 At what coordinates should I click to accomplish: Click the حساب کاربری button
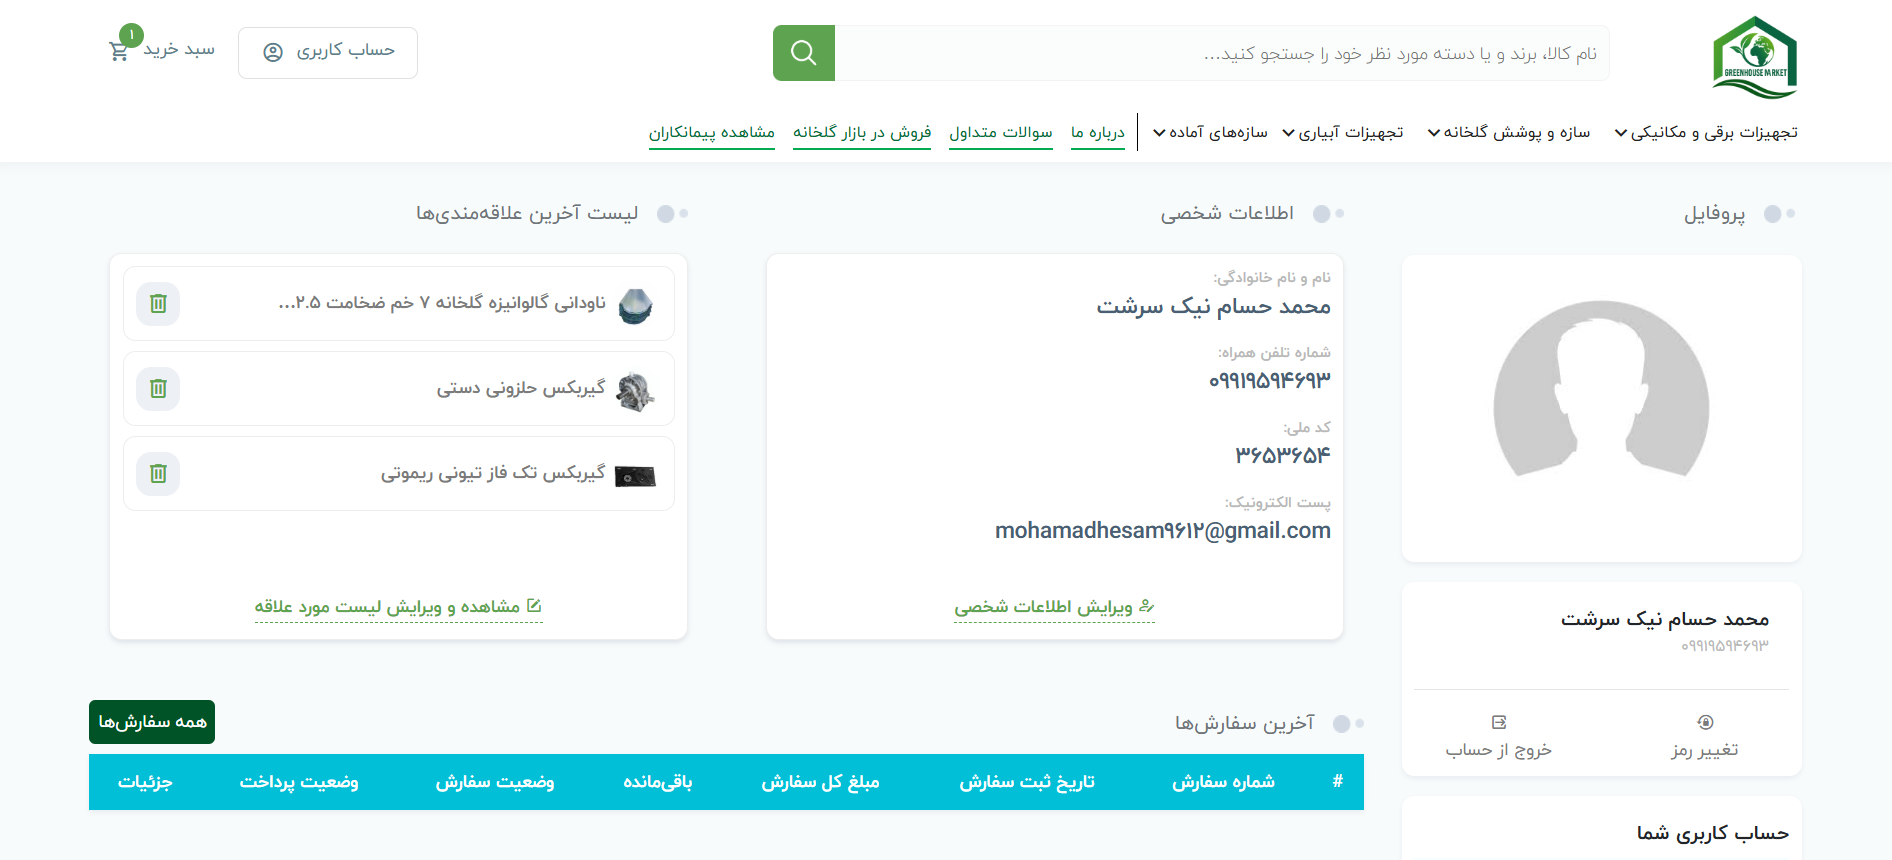click(x=328, y=52)
